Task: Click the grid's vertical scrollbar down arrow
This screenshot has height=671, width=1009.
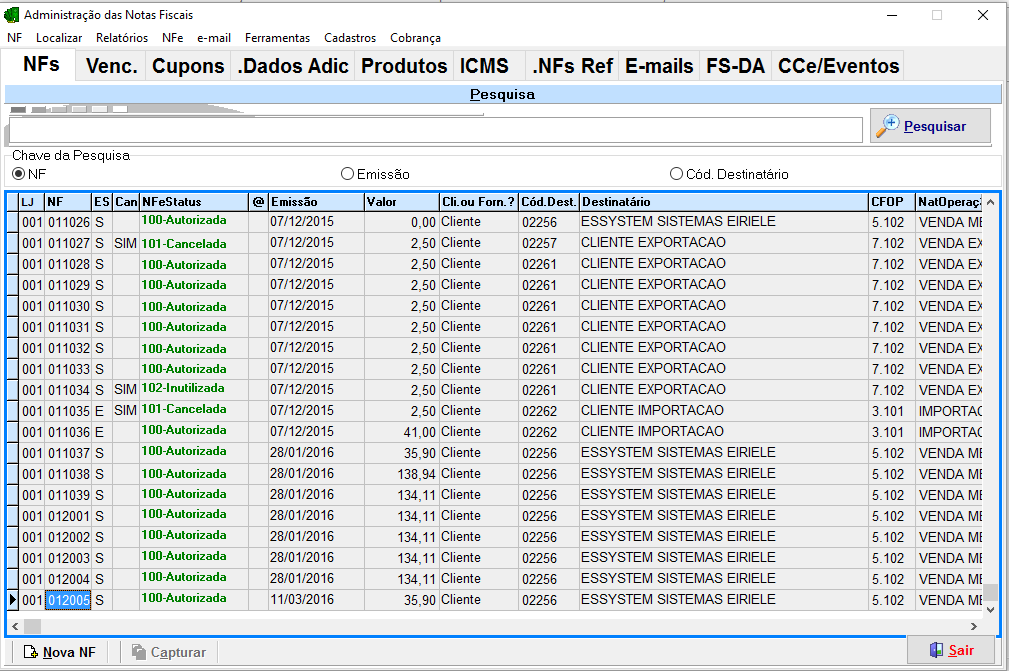Action: tap(990, 609)
